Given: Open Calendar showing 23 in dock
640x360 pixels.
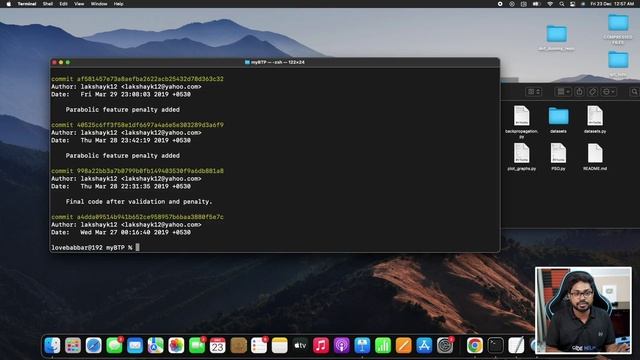Looking at the screenshot, I should coord(218,346).
